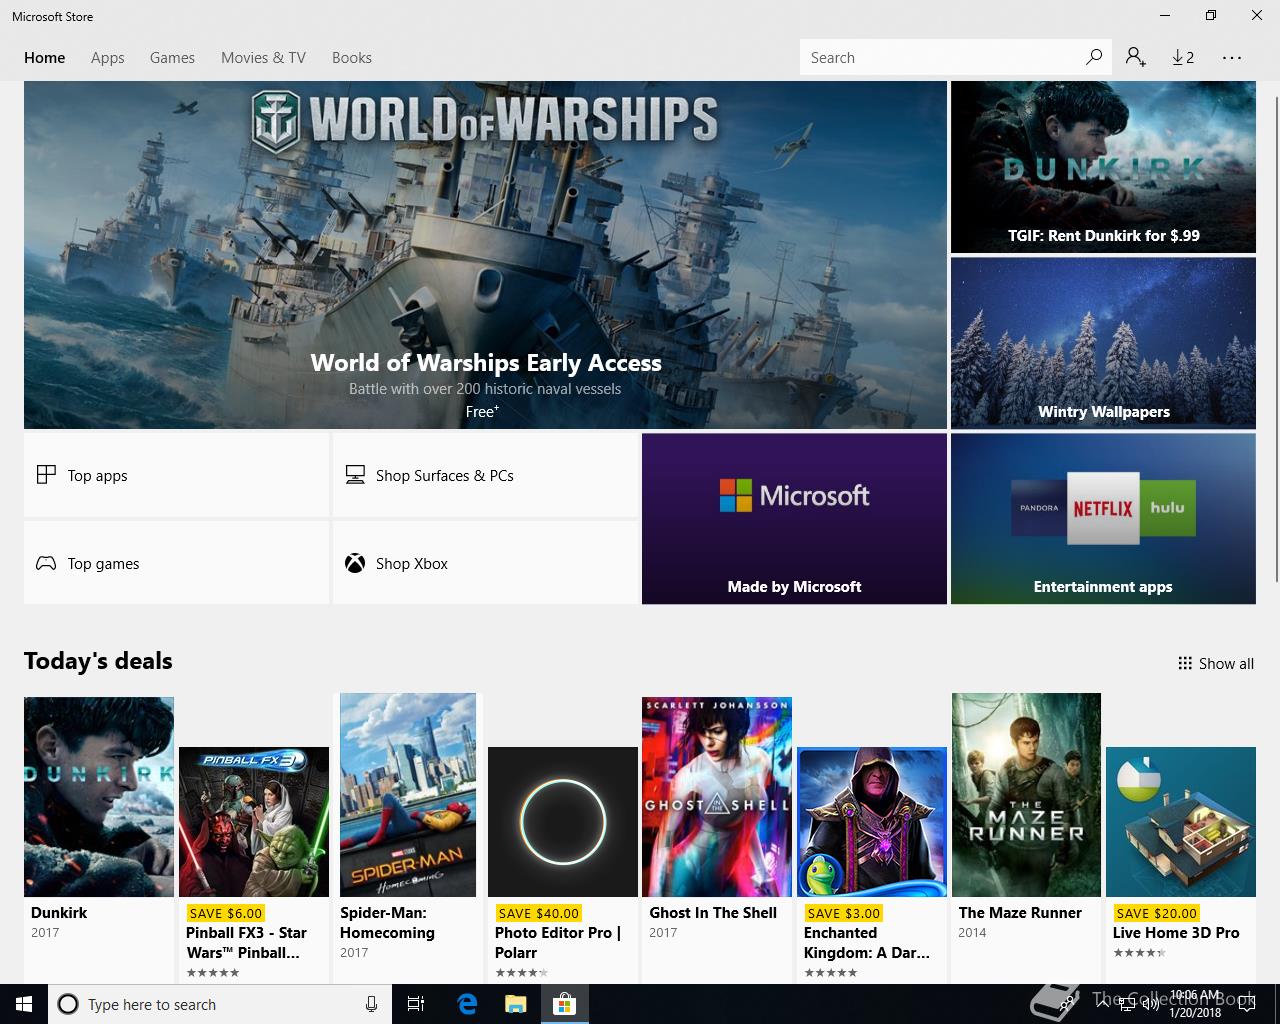Screen dimensions: 1280x1024
Task: Click the Photo Editor Pro | Polarr title
Action: [558, 942]
